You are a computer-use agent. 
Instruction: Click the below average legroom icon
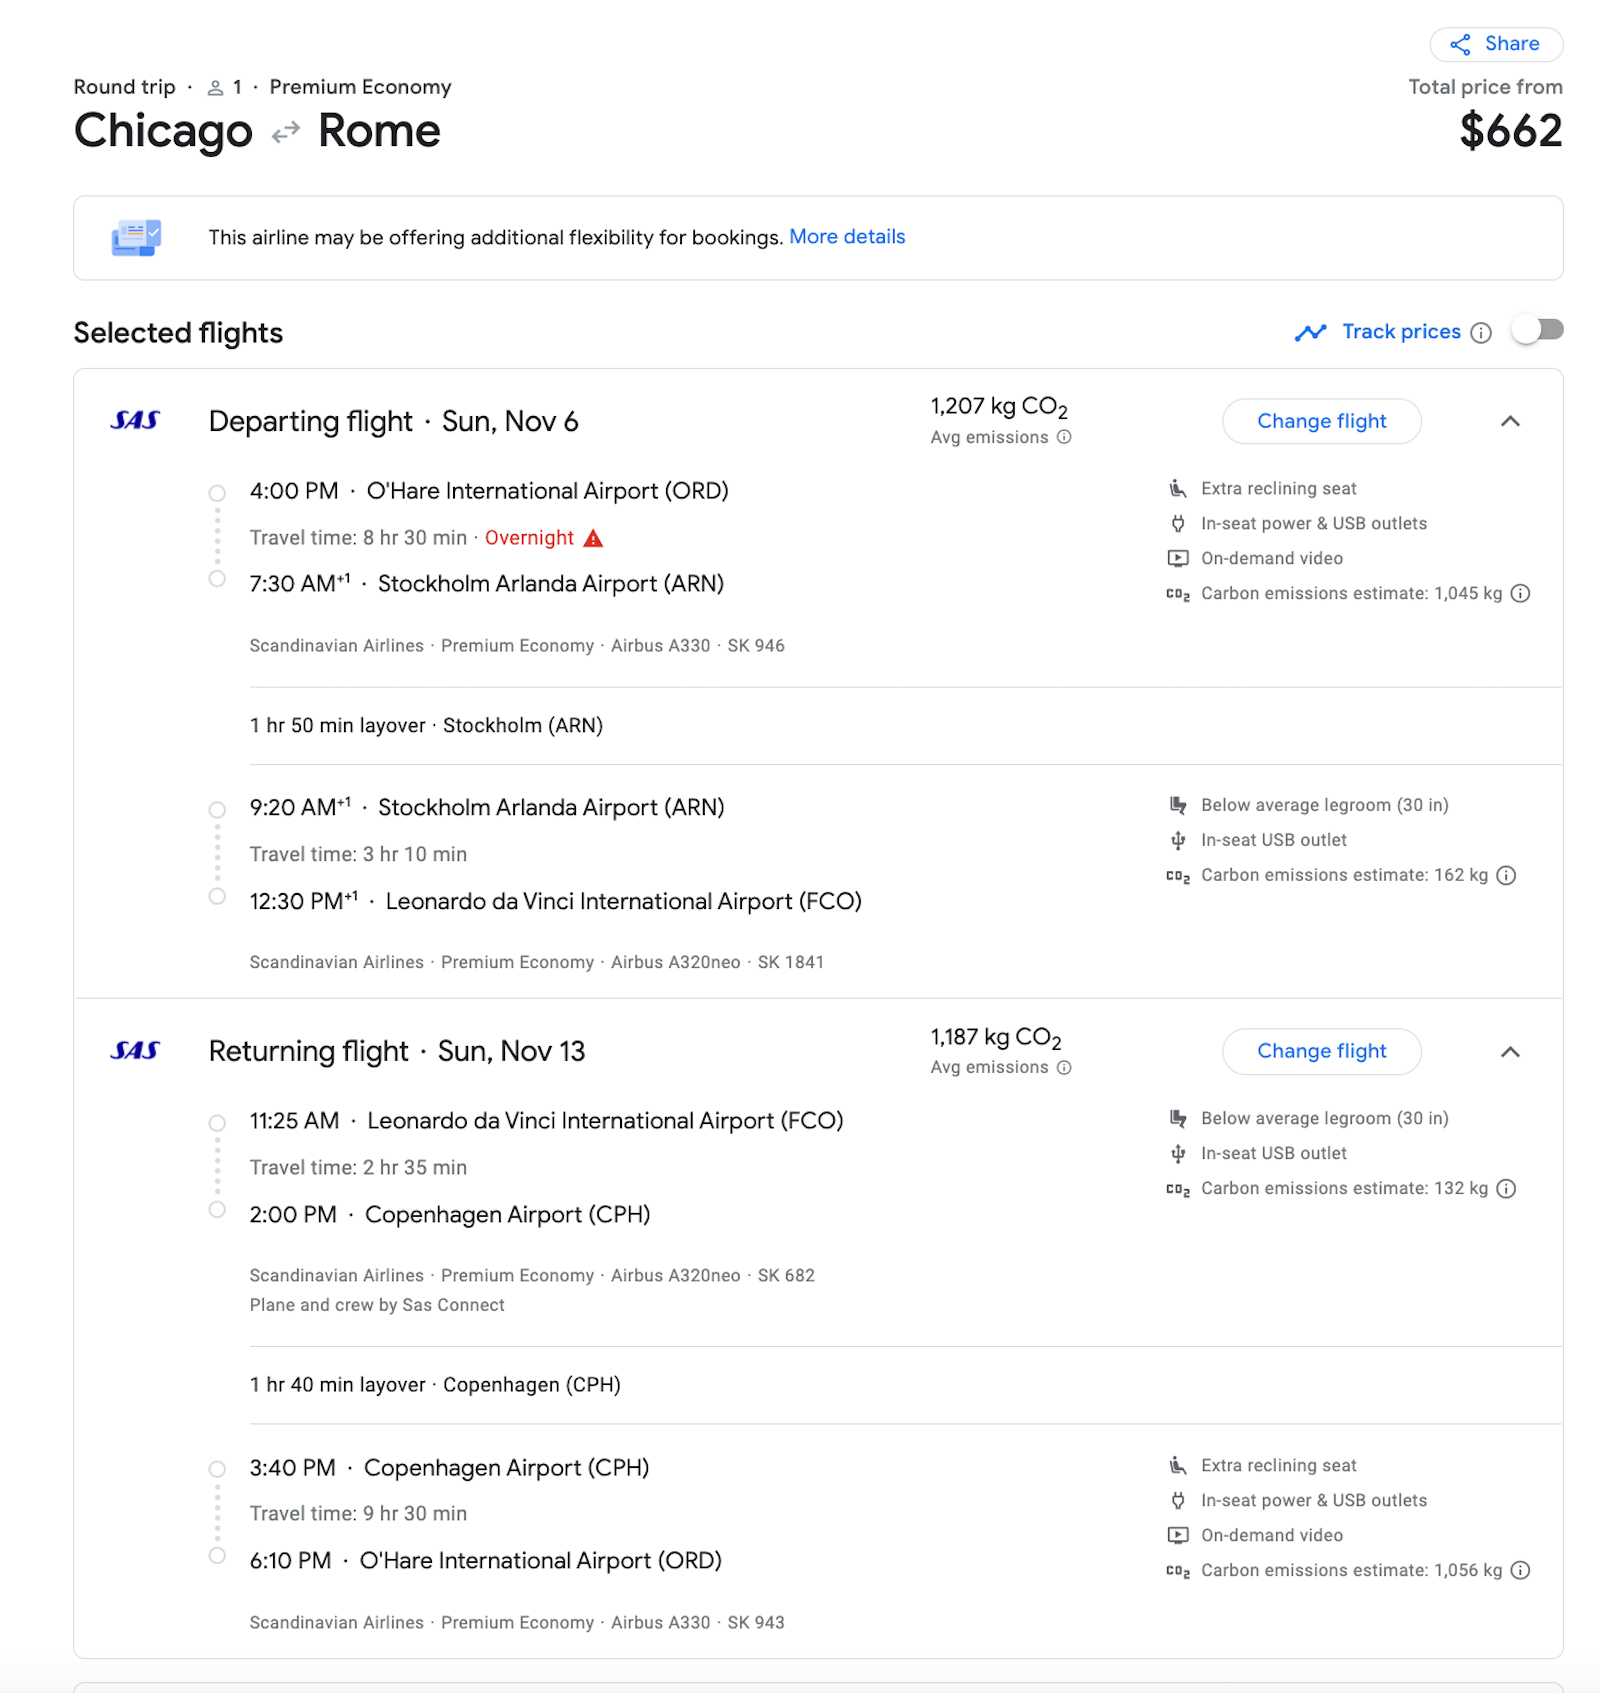tap(1179, 804)
